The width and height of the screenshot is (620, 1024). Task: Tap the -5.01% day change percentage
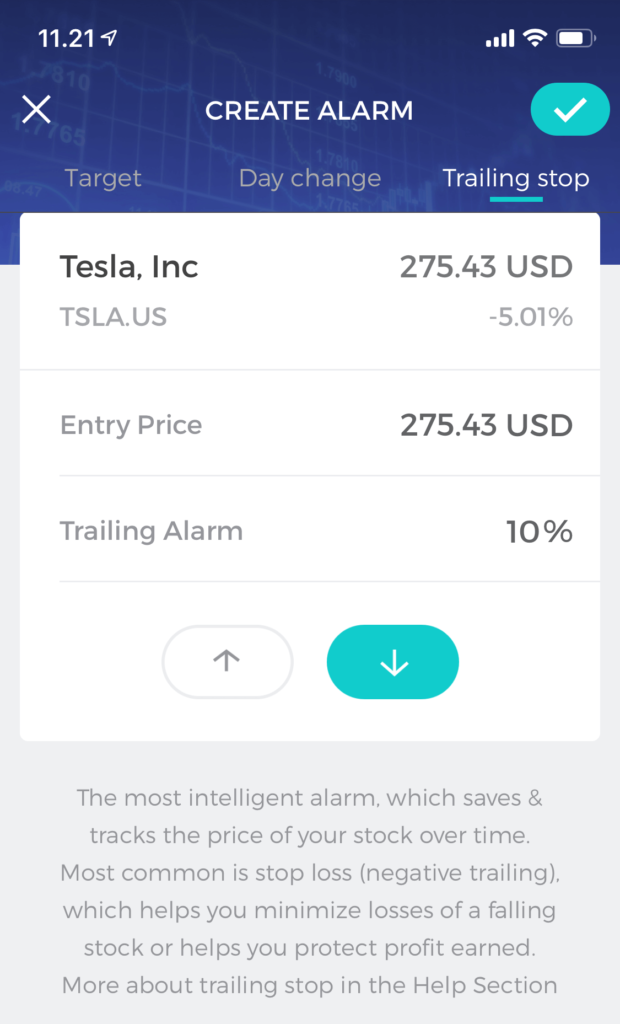tap(536, 317)
